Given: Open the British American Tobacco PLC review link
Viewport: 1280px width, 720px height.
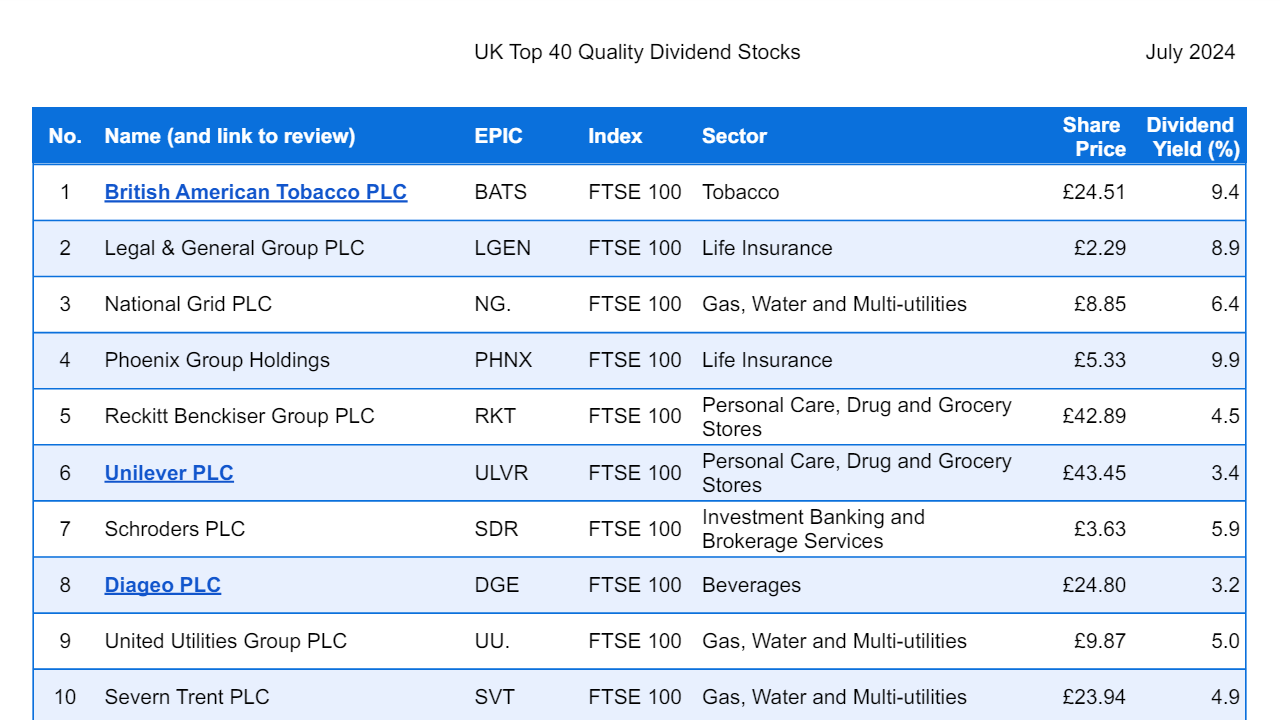Looking at the screenshot, I should (x=256, y=192).
